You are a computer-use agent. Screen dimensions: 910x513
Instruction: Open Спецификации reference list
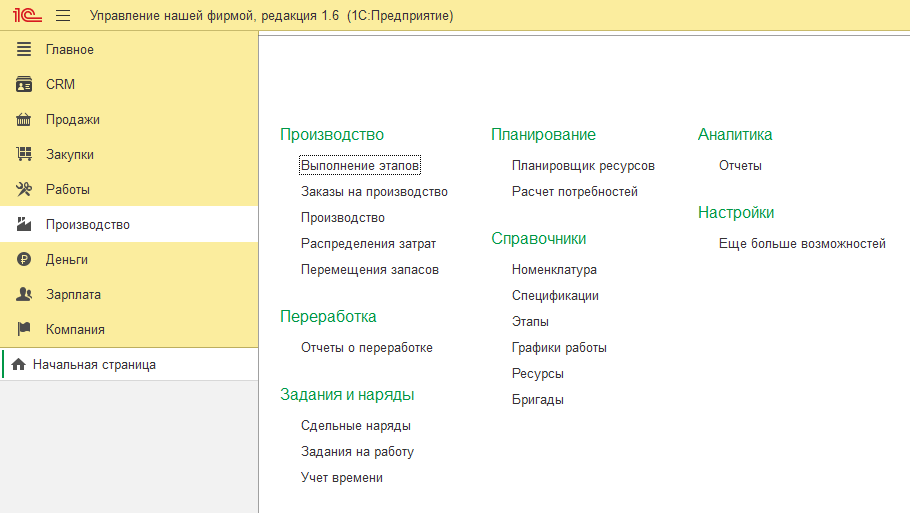click(x=555, y=296)
